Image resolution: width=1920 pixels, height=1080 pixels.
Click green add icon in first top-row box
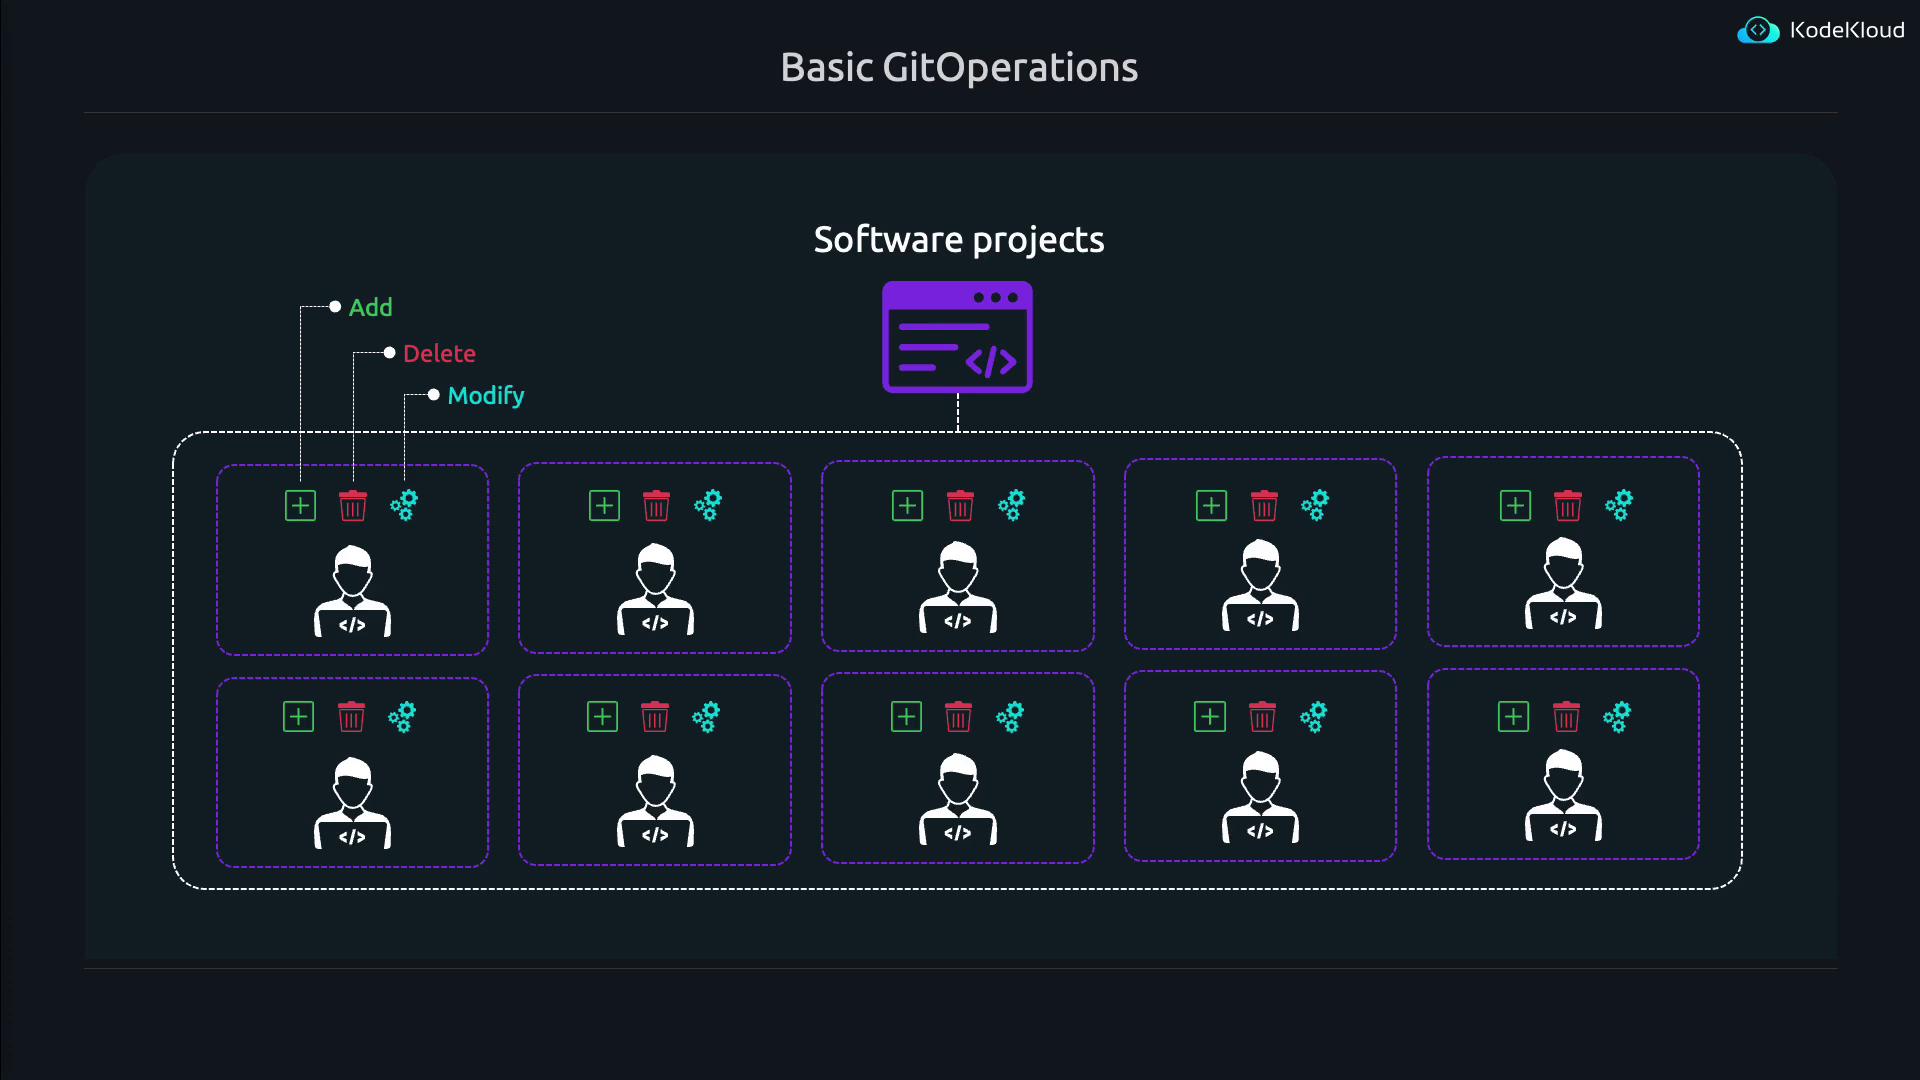point(300,506)
